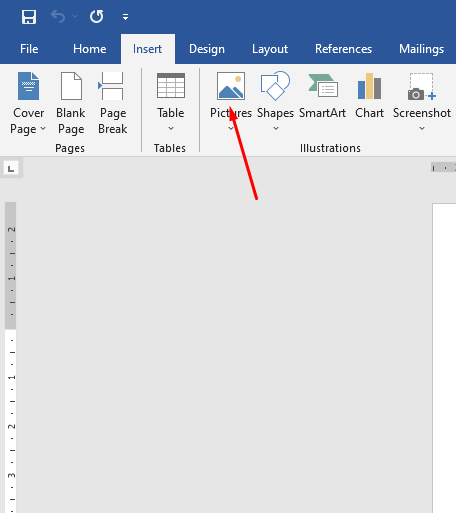Expand the Undo history dropdown arrow
This screenshot has height=513, width=456.
pos(75,16)
